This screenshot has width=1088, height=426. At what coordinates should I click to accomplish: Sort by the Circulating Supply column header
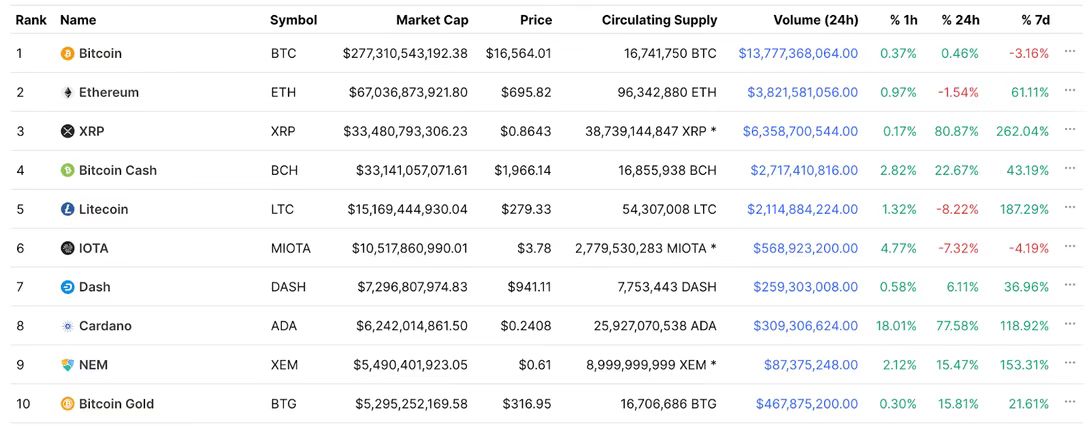[x=659, y=20]
